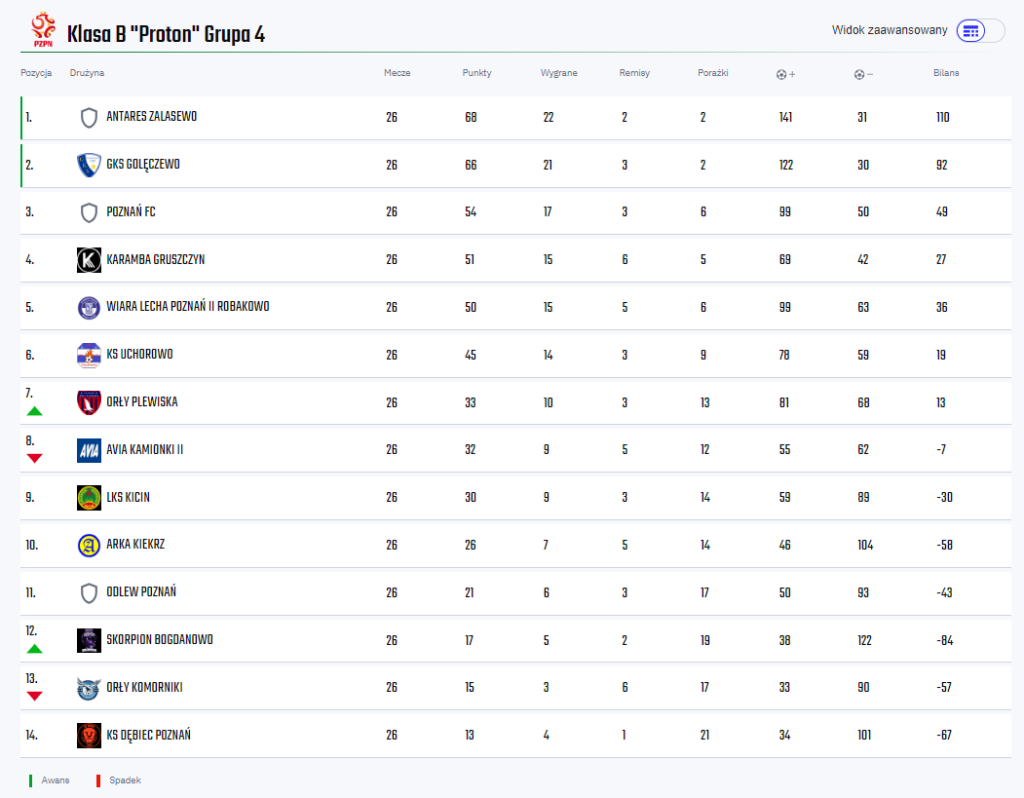Viewport: 1024px width, 798px height.
Task: Click Skorpion Bogdanowo crest
Action: (x=89, y=641)
